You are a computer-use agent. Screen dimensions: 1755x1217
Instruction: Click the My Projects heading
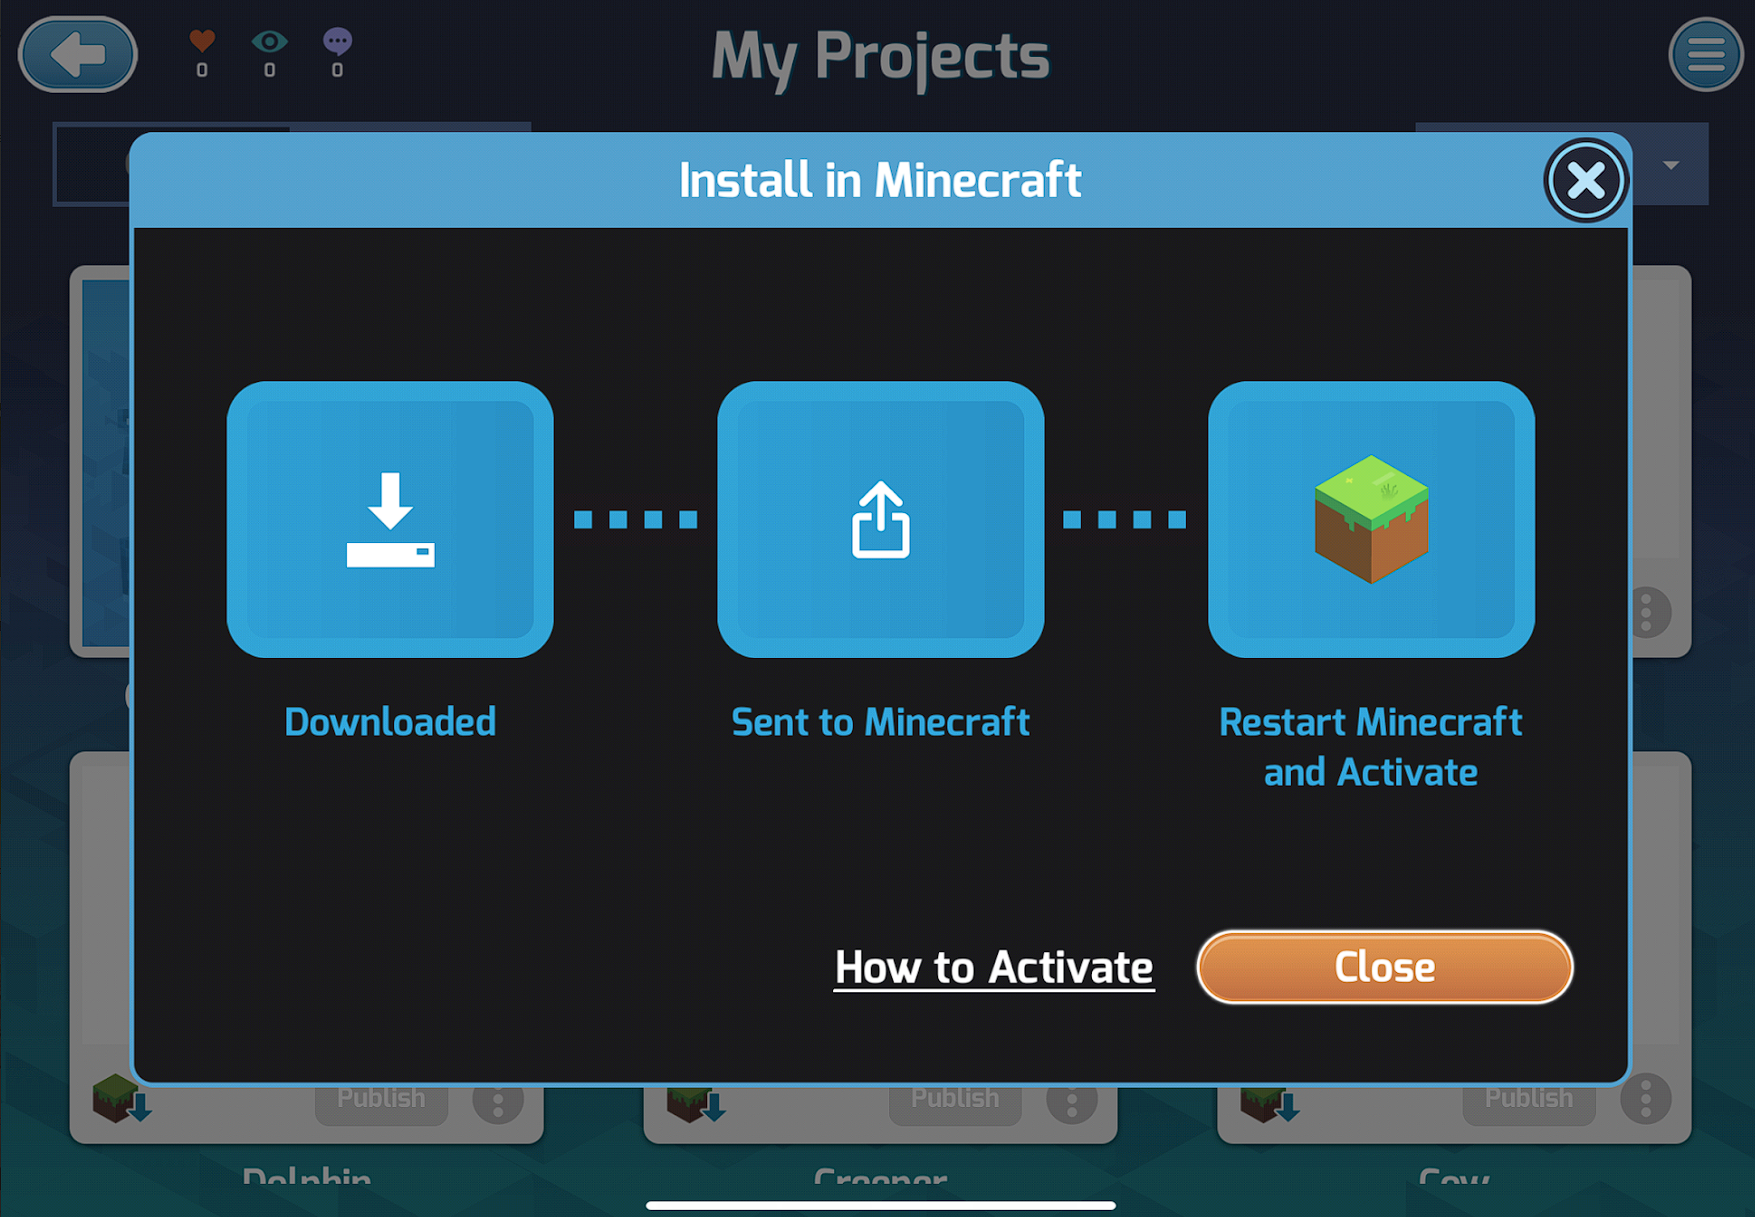click(880, 56)
